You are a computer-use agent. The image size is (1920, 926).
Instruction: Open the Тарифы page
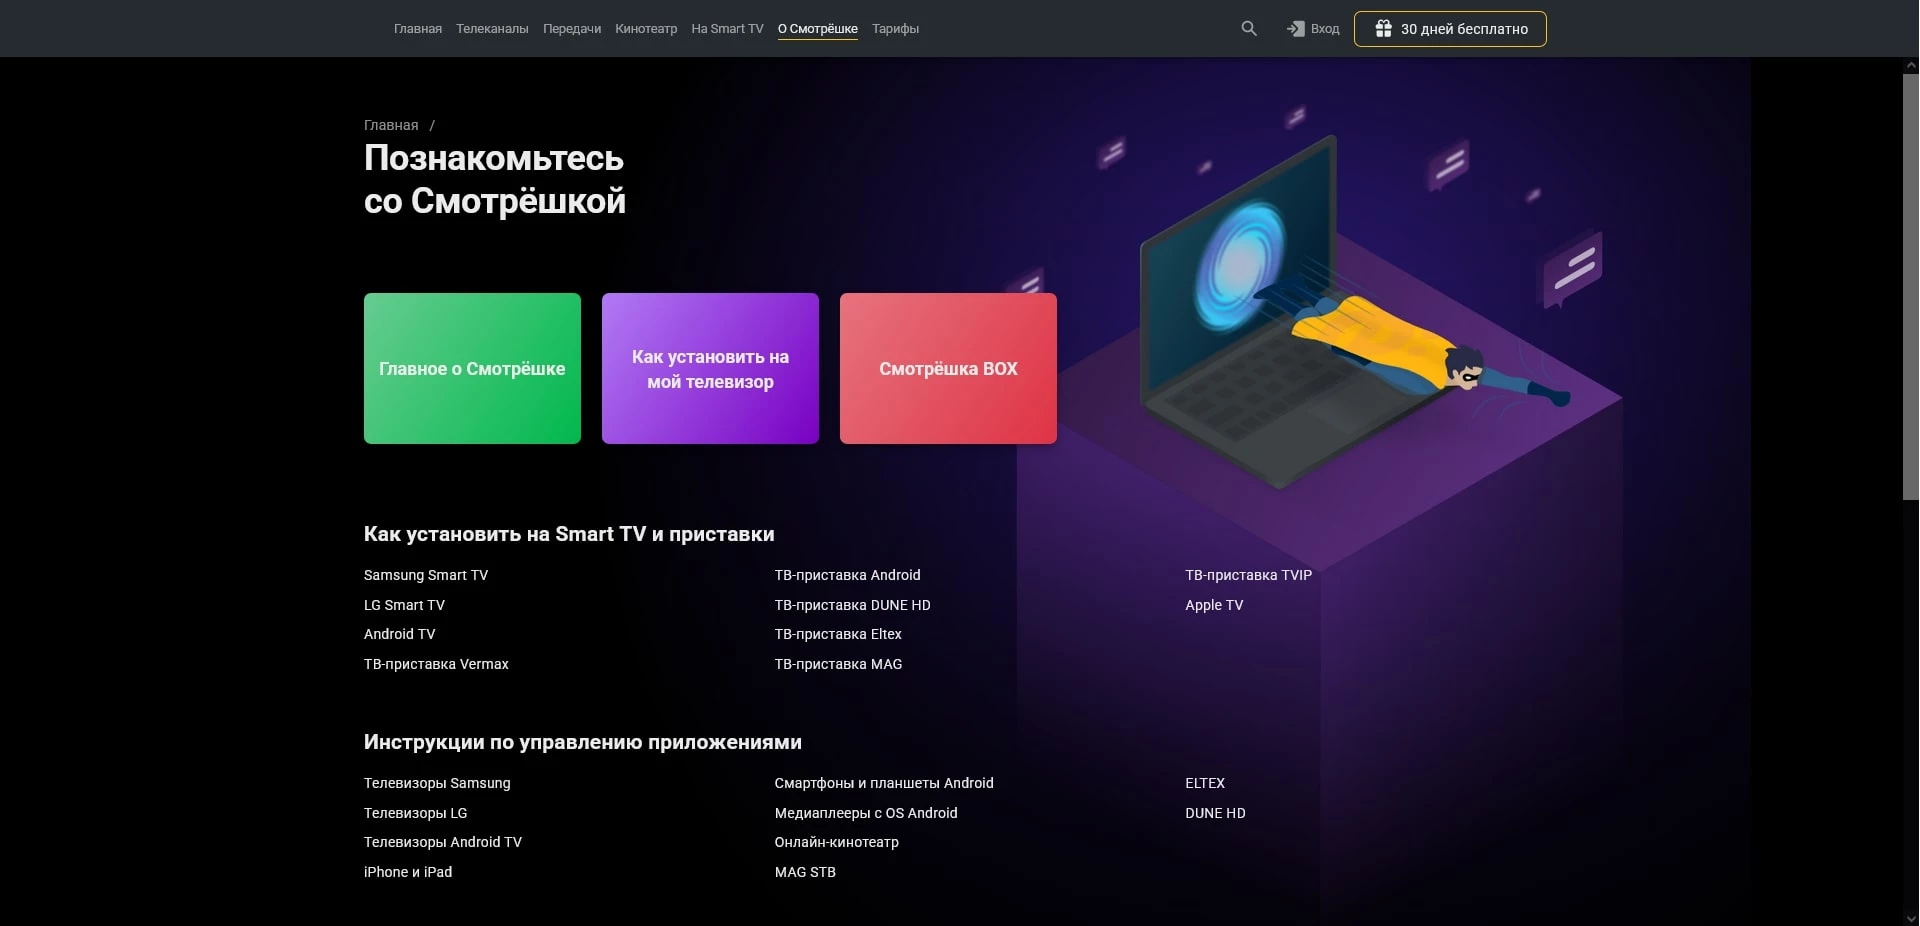coord(895,29)
